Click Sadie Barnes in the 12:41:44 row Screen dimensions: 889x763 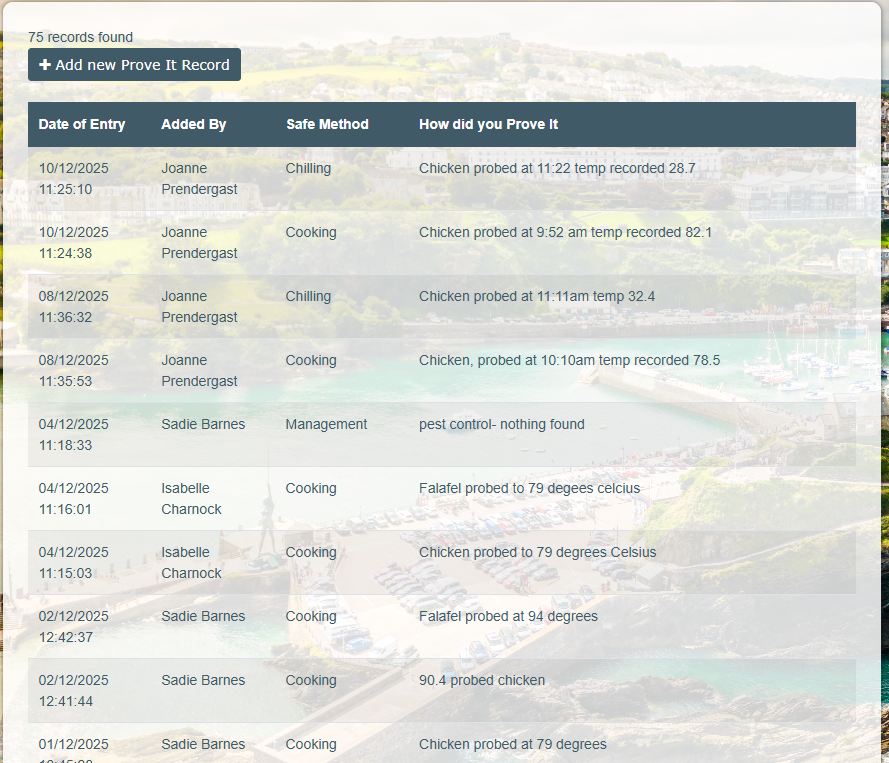point(203,681)
